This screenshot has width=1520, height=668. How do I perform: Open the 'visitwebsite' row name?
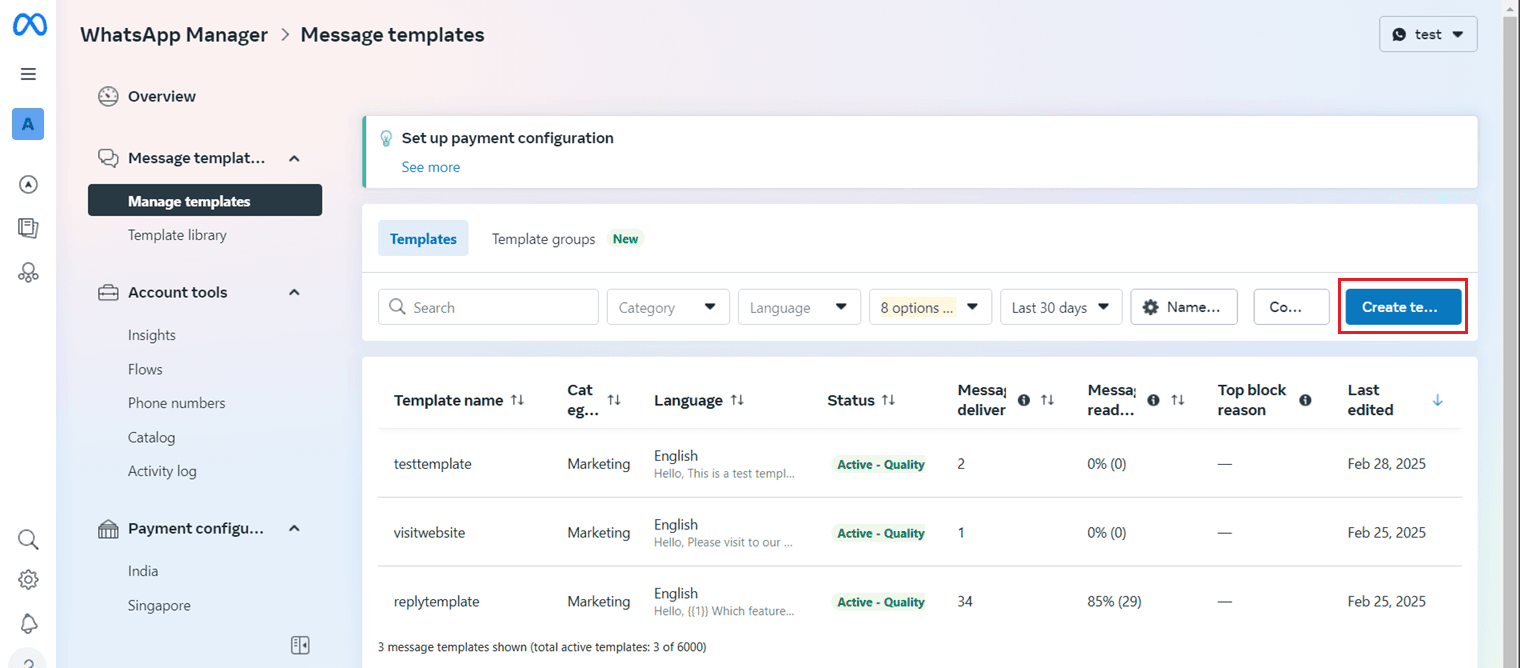click(429, 533)
